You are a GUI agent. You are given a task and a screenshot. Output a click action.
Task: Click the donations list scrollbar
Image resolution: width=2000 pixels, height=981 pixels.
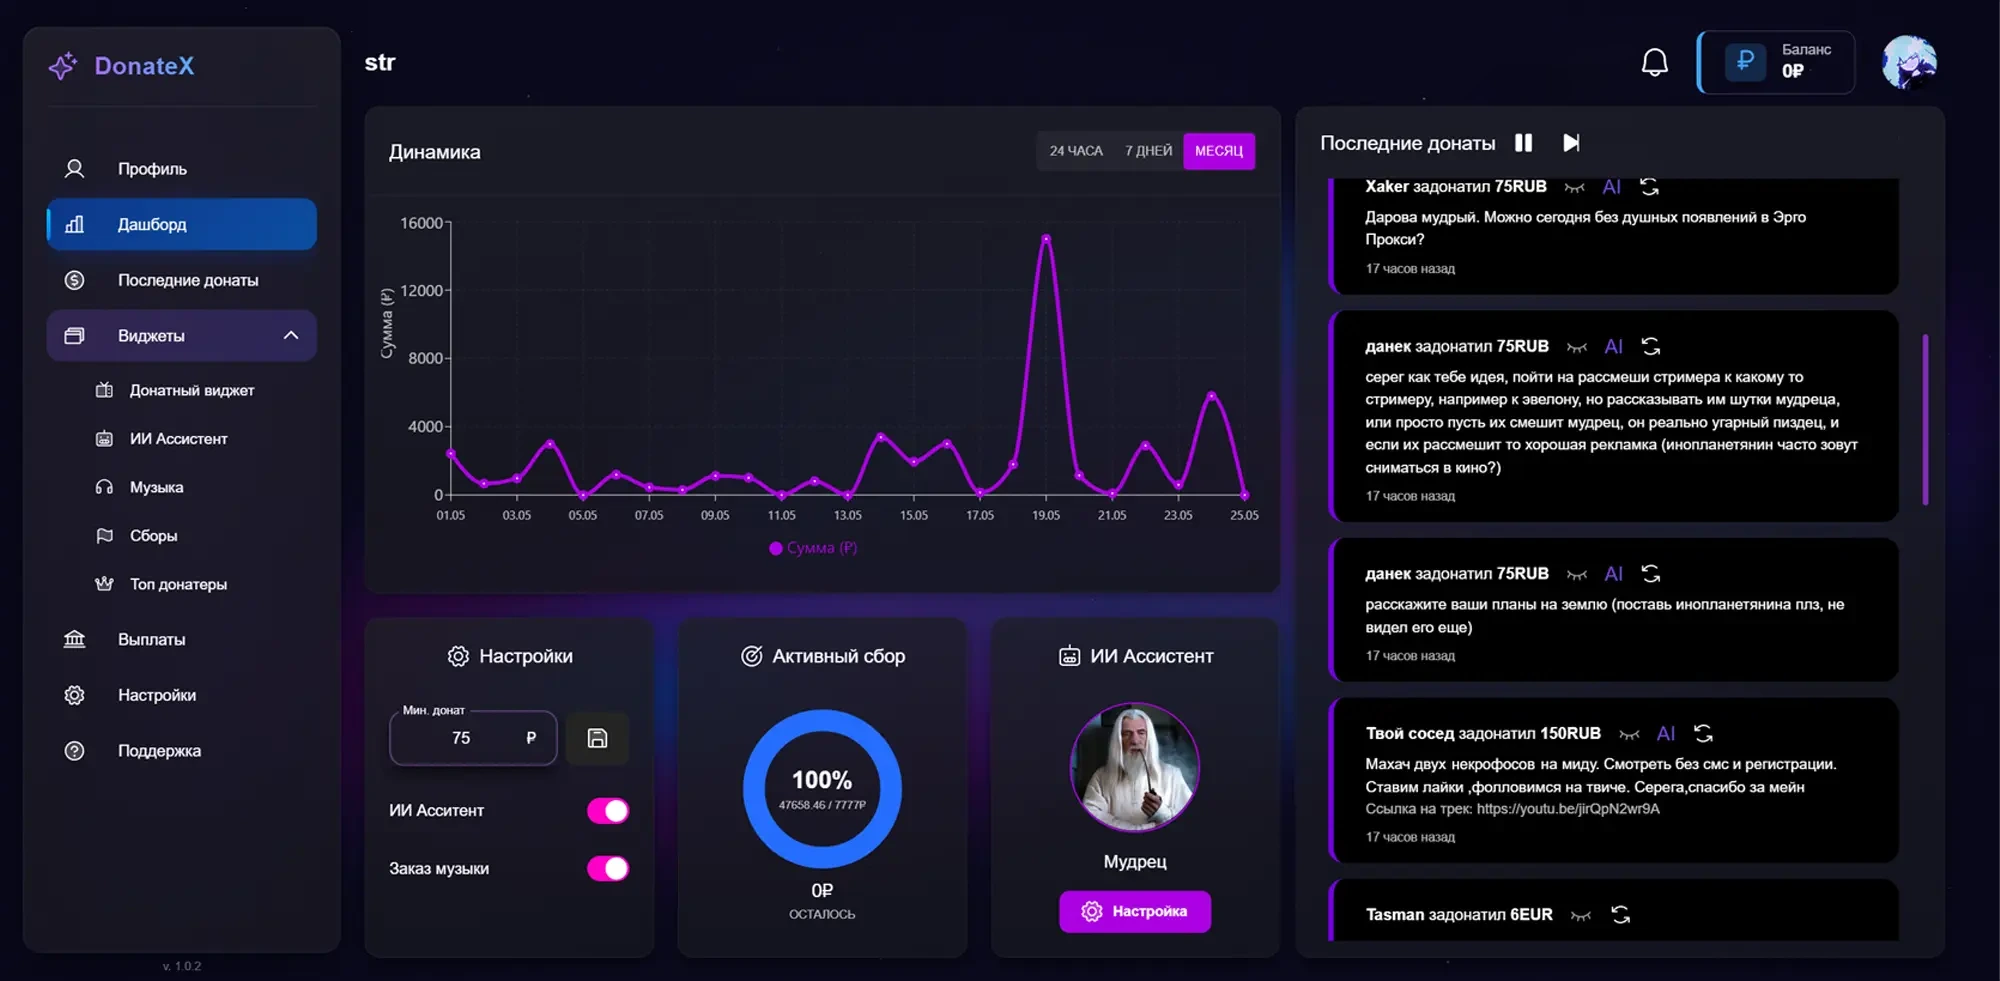click(1925, 420)
